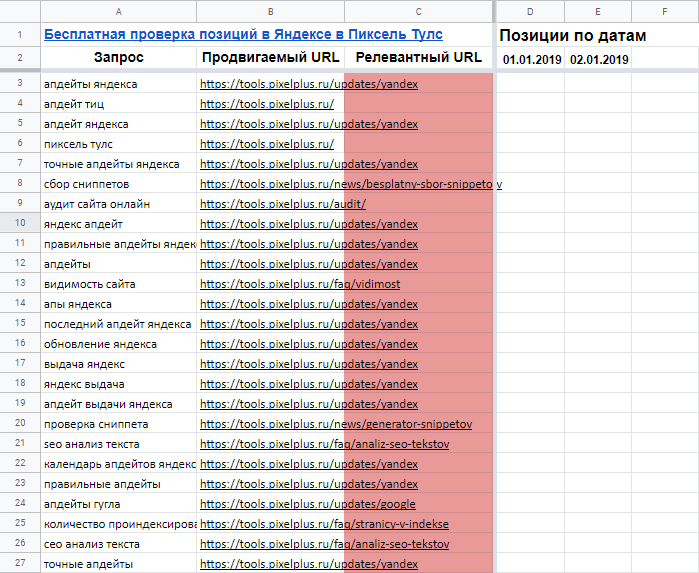Select column C header
This screenshot has width=699, height=573.
tap(419, 12)
